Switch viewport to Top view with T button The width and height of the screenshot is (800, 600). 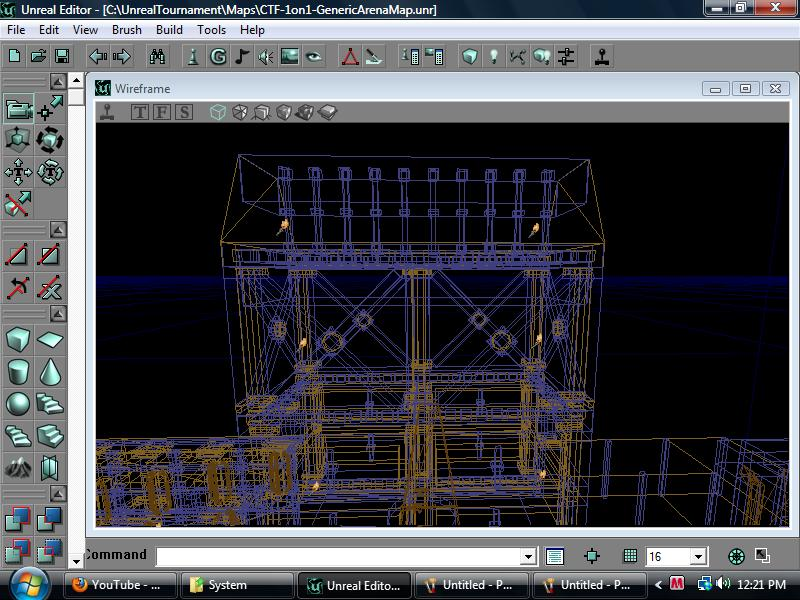click(140, 112)
